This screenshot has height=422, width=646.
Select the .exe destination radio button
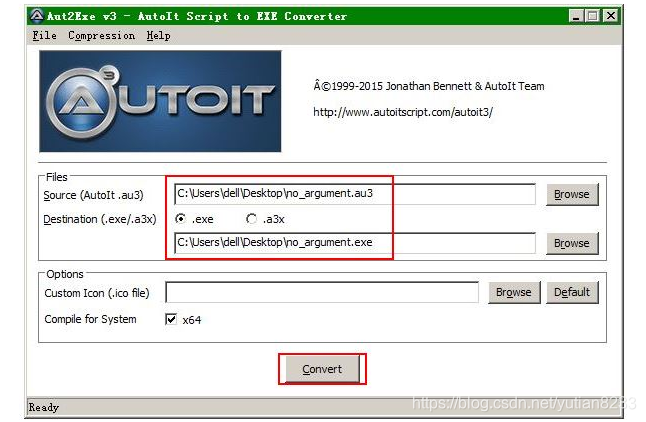180,218
